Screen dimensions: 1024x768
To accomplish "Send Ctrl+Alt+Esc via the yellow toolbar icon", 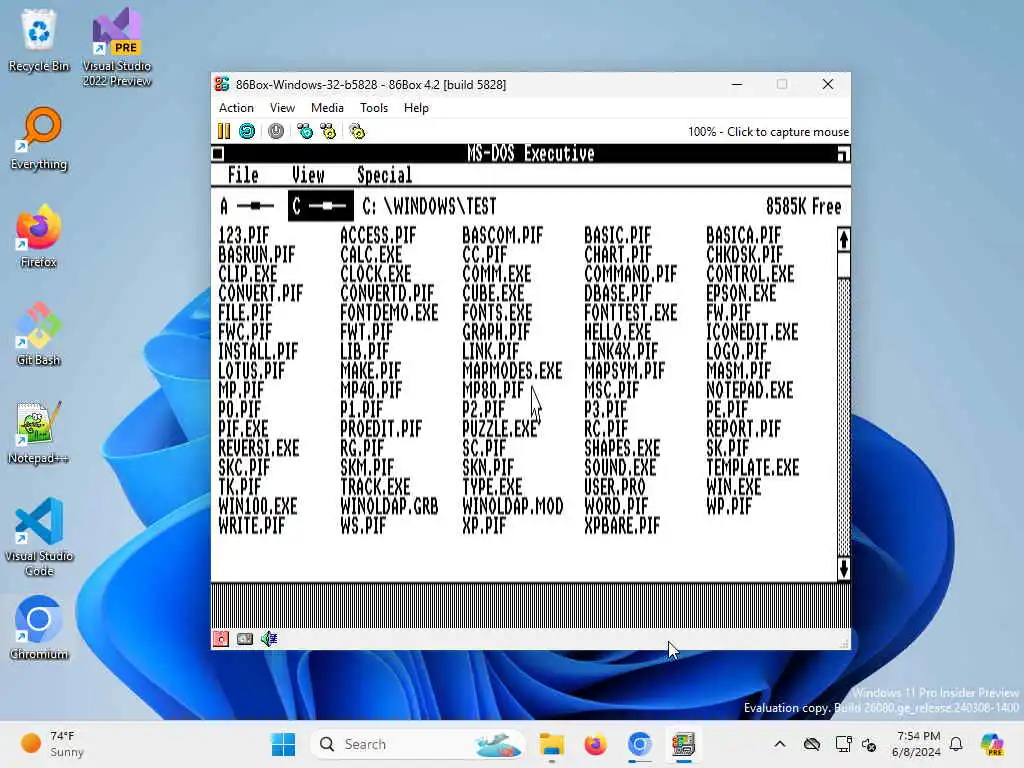I will pos(328,131).
